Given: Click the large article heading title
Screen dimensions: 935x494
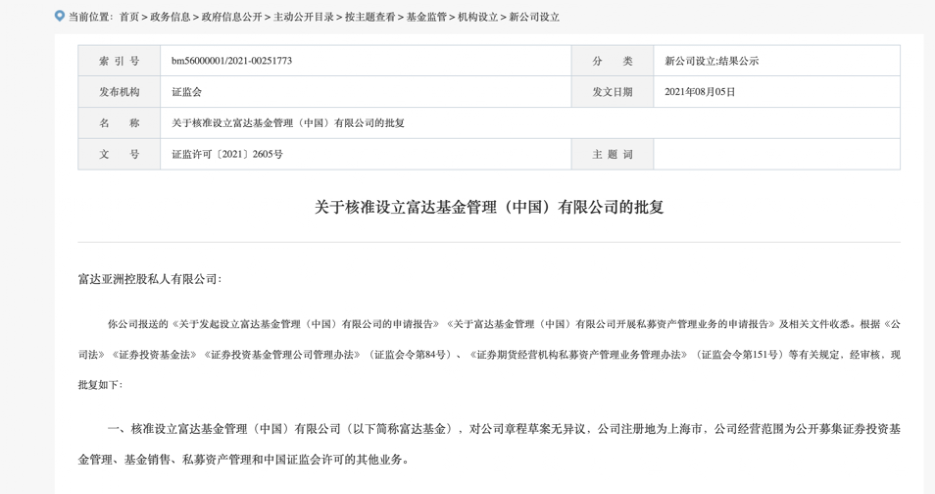Looking at the screenshot, I should (x=489, y=207).
